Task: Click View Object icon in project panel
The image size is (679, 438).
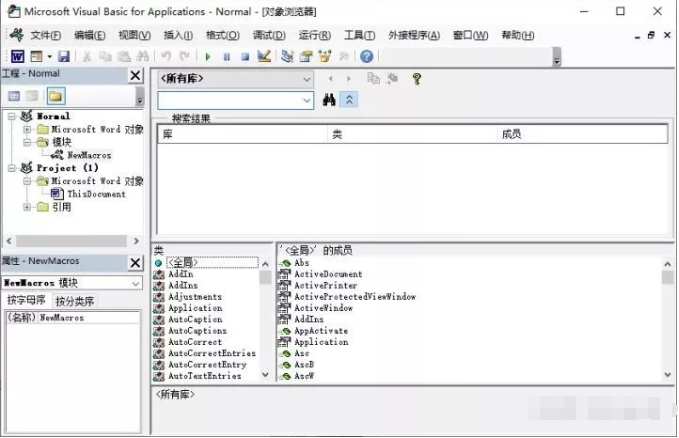Action: [32, 96]
